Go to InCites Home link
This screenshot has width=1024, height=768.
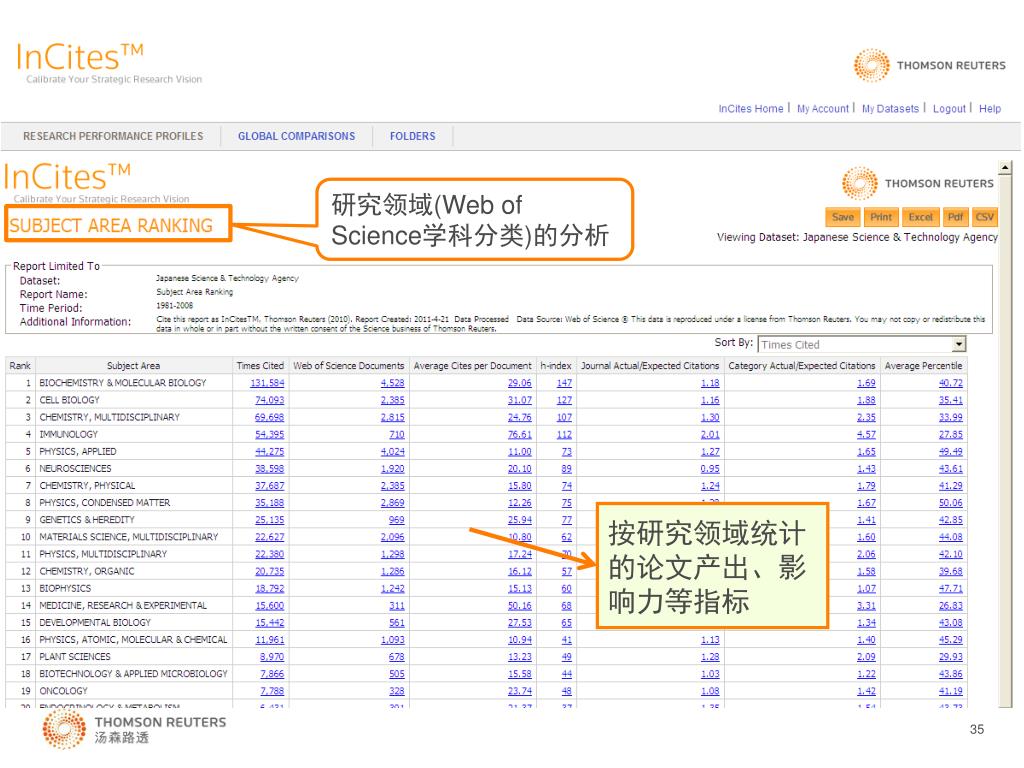click(750, 109)
